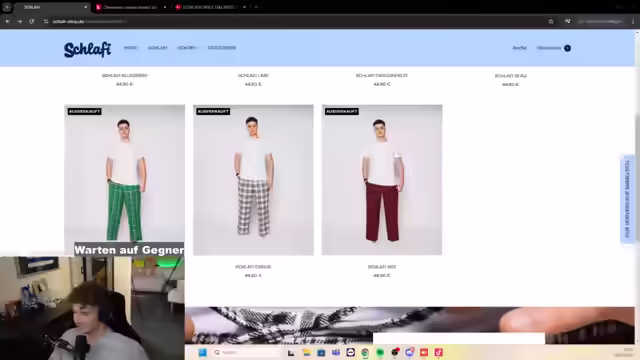Open File Explorer from the taskbar
The image size is (640, 360).
point(306,353)
